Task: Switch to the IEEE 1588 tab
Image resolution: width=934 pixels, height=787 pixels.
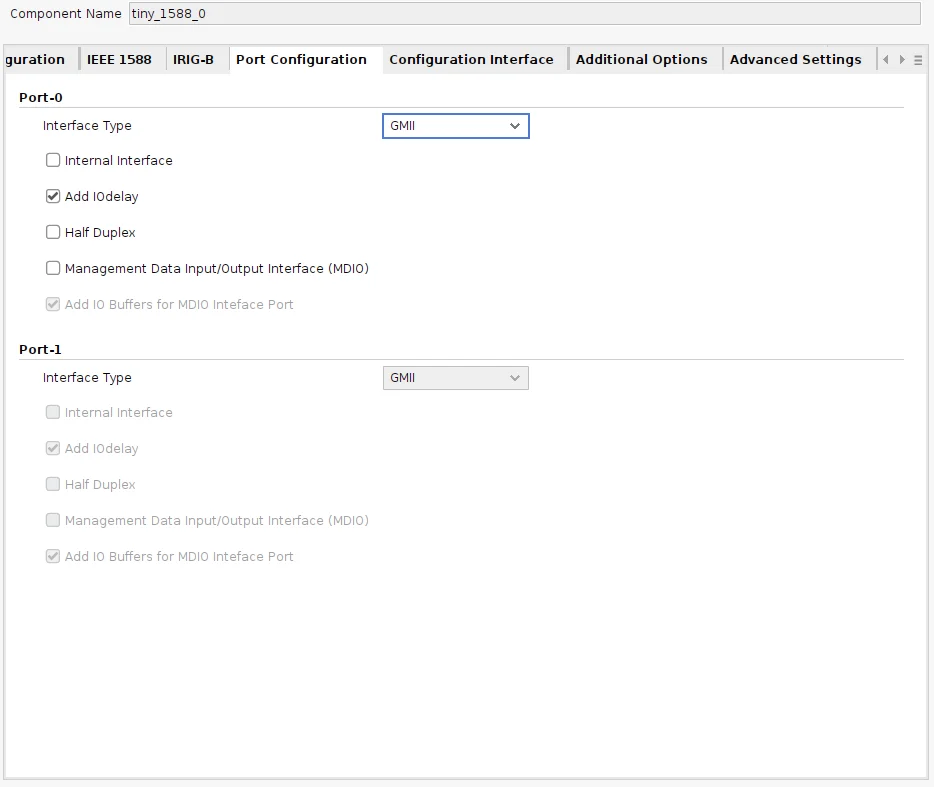Action: (x=119, y=60)
